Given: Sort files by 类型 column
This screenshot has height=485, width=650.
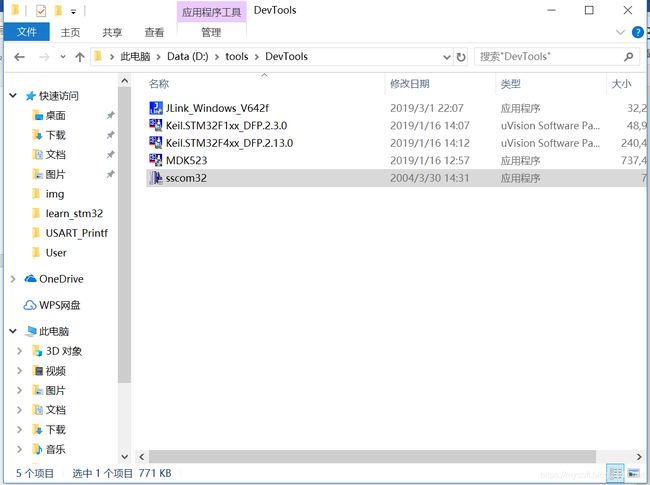Looking at the screenshot, I should point(510,84).
